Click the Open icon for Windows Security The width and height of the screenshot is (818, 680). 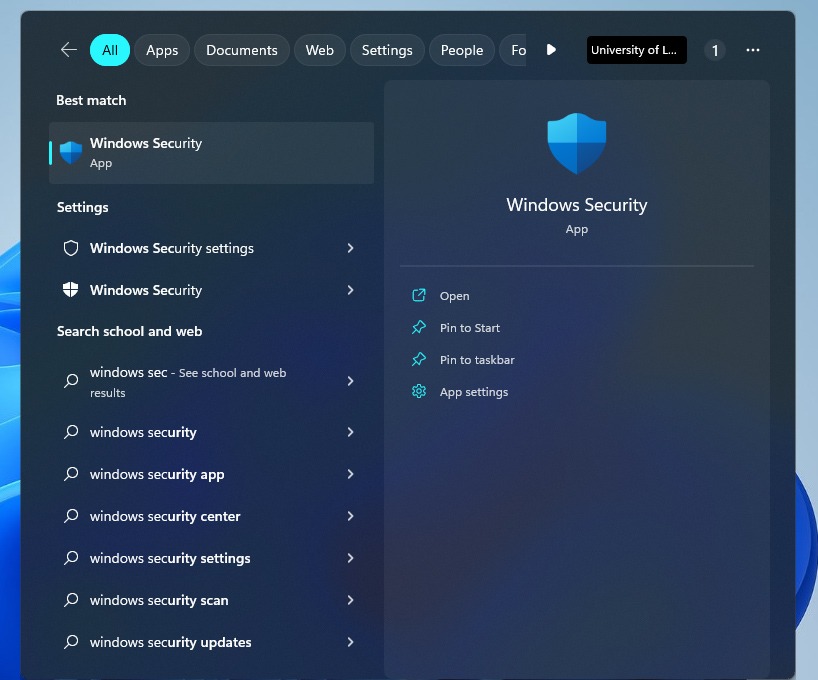pyautogui.click(x=419, y=295)
